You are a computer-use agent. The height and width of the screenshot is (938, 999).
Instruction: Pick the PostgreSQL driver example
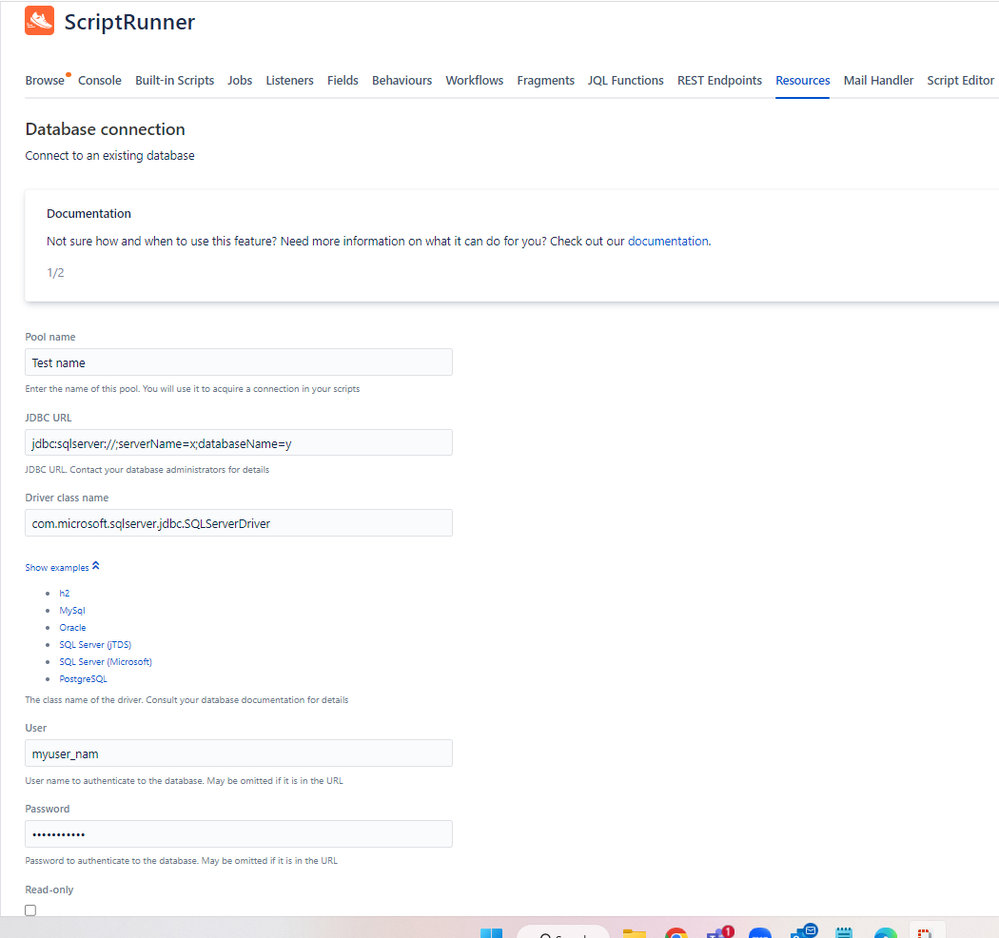pos(83,679)
